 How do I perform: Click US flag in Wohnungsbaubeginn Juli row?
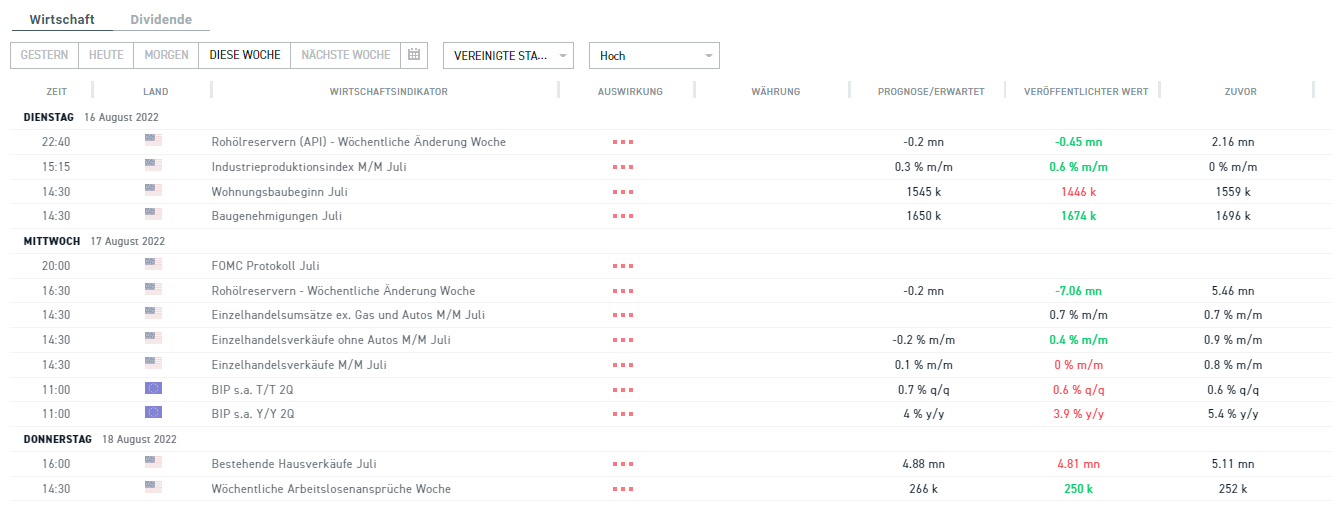click(x=153, y=189)
